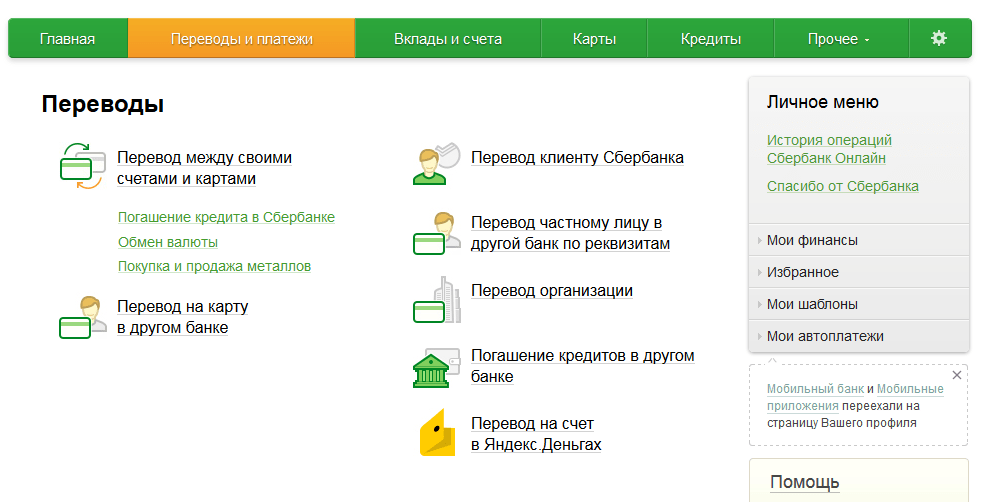Screen dimensions: 986x502
Task: Open the Кредиты tab
Action: [711, 38]
